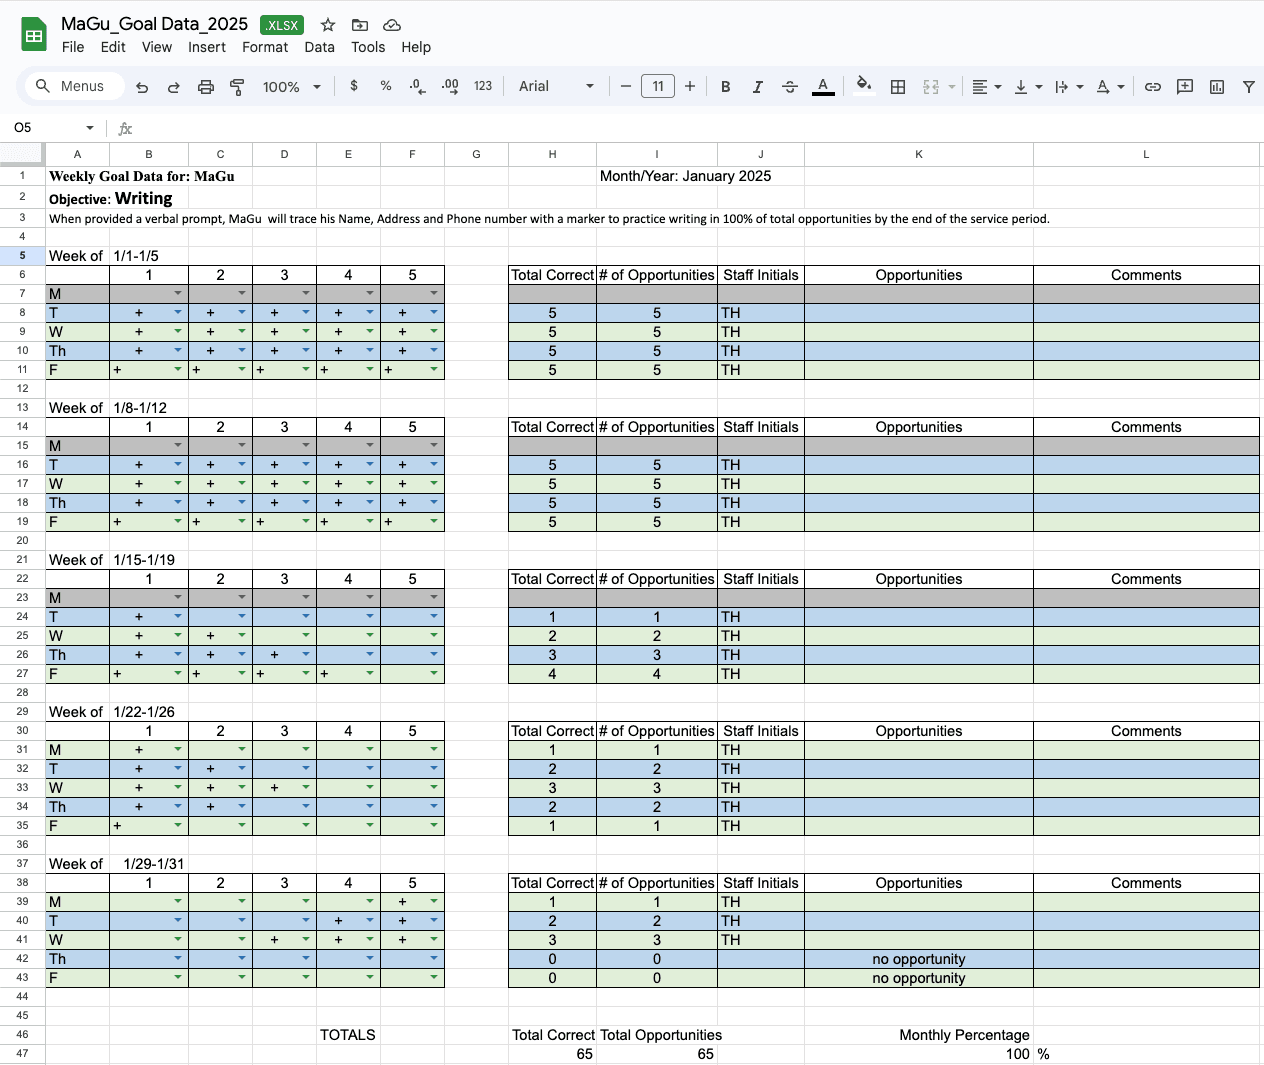Toggle bold formatting

point(726,87)
